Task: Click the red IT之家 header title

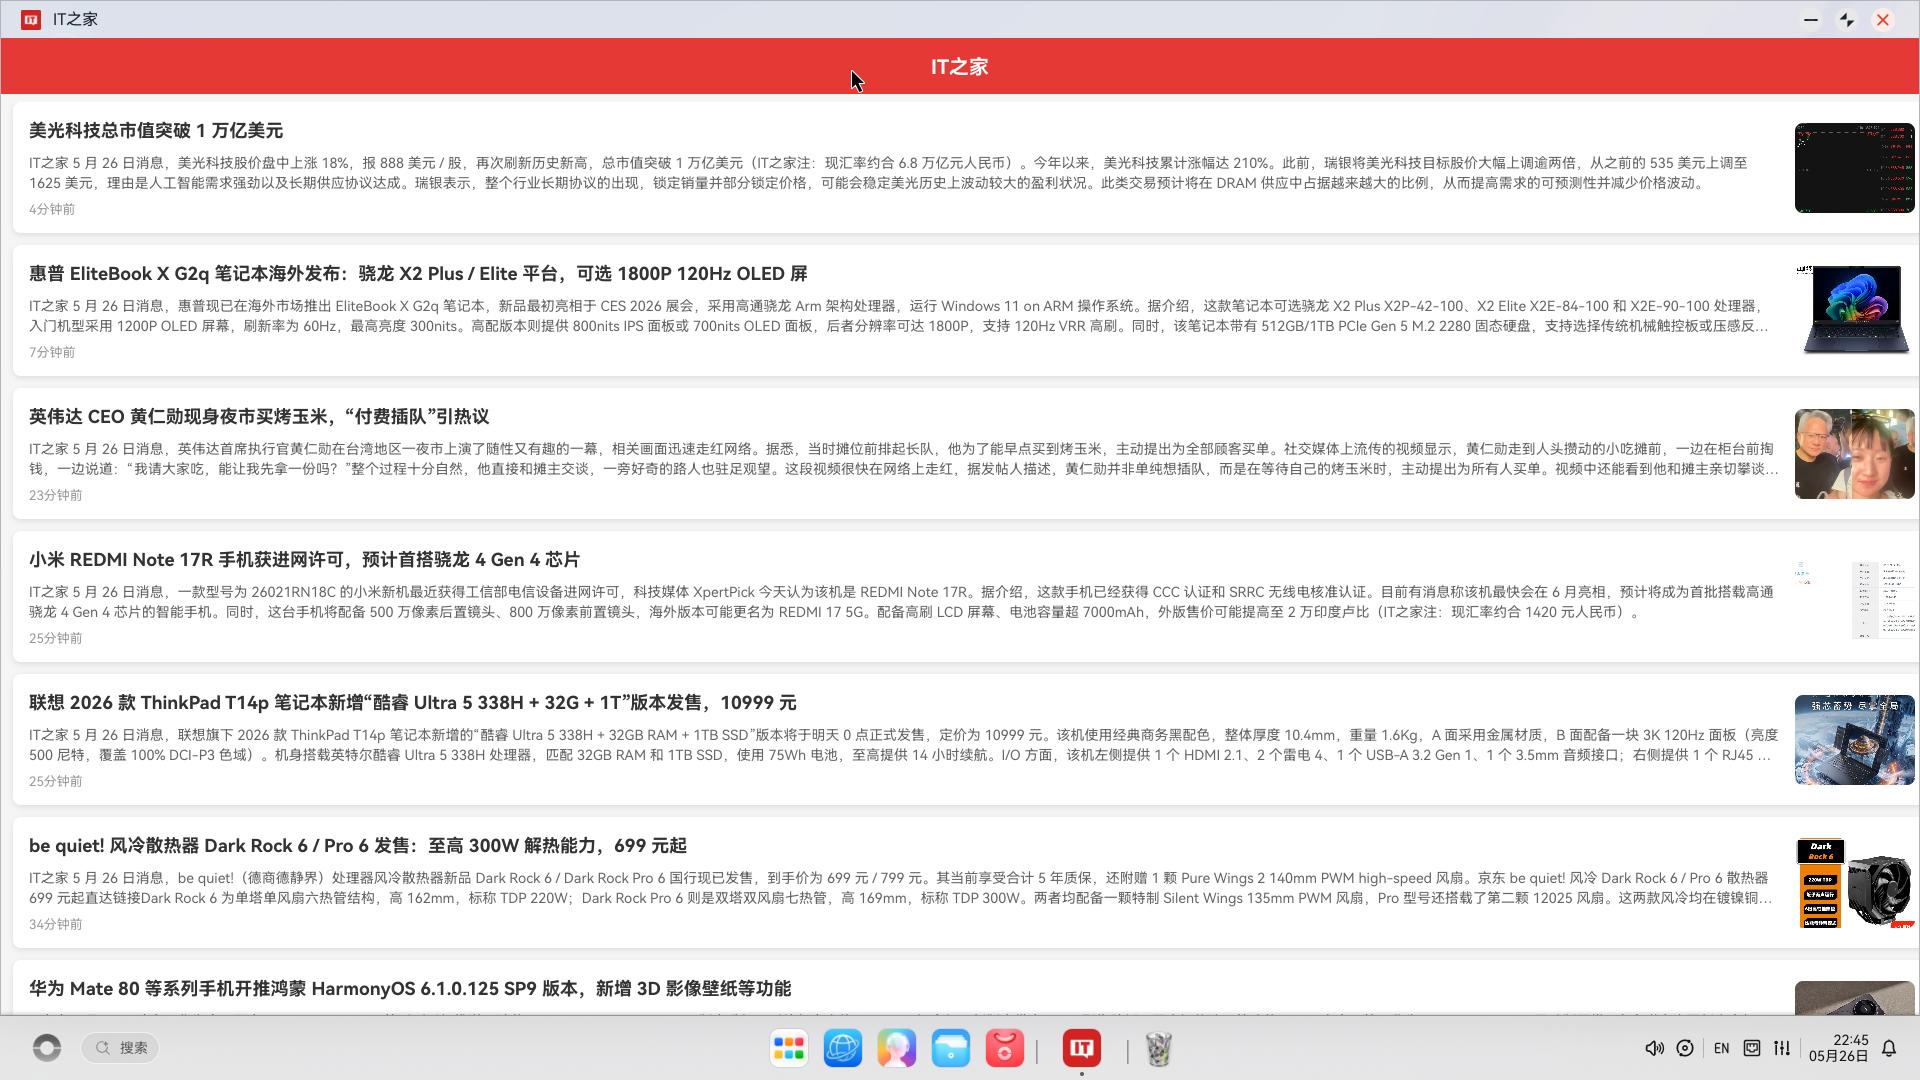Action: (959, 67)
